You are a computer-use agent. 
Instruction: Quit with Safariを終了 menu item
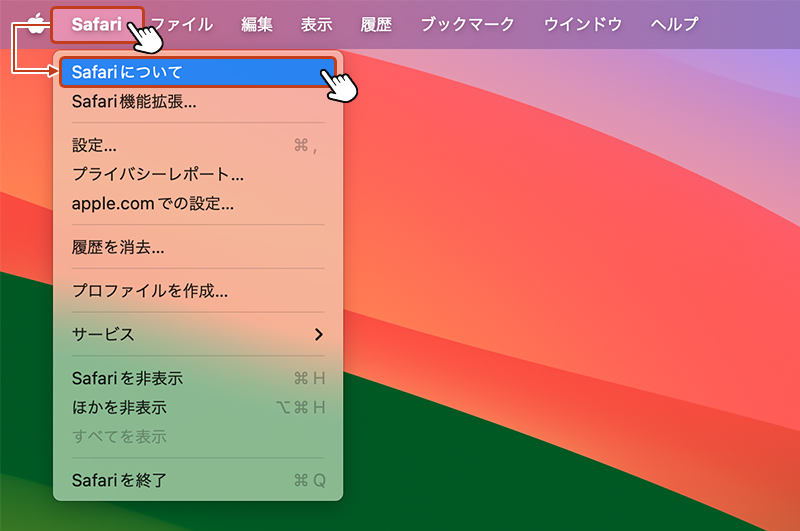[198, 481]
